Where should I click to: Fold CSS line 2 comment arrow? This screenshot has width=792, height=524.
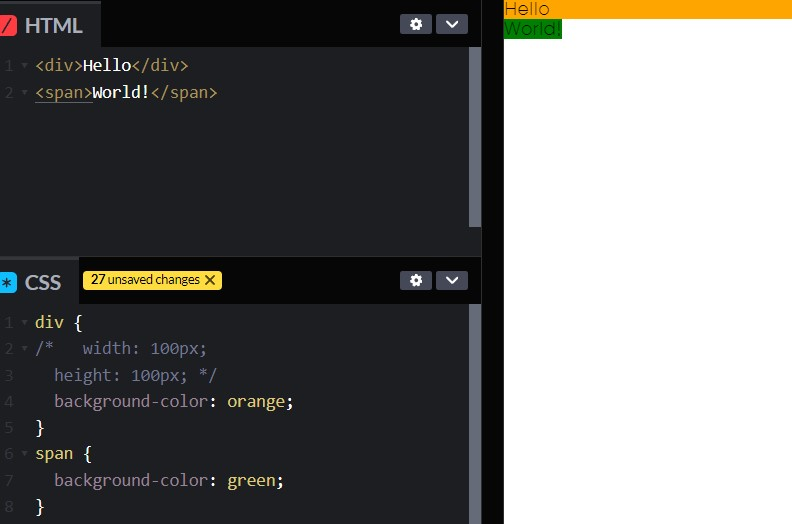click(24, 349)
